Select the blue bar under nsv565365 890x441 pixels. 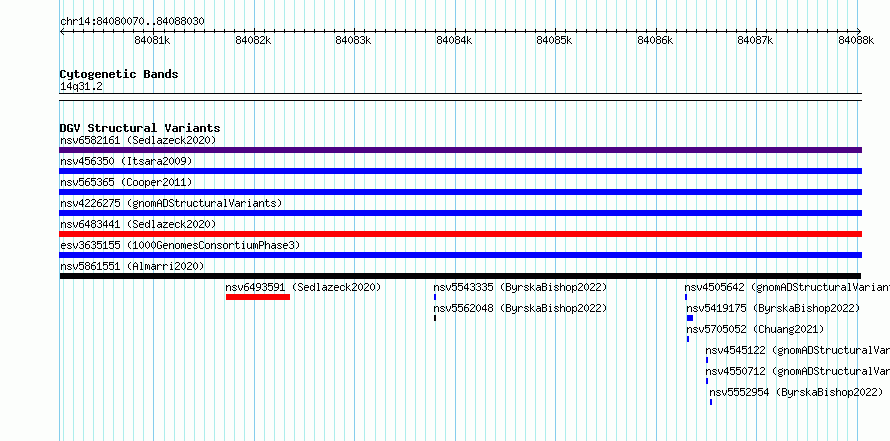tap(460, 192)
